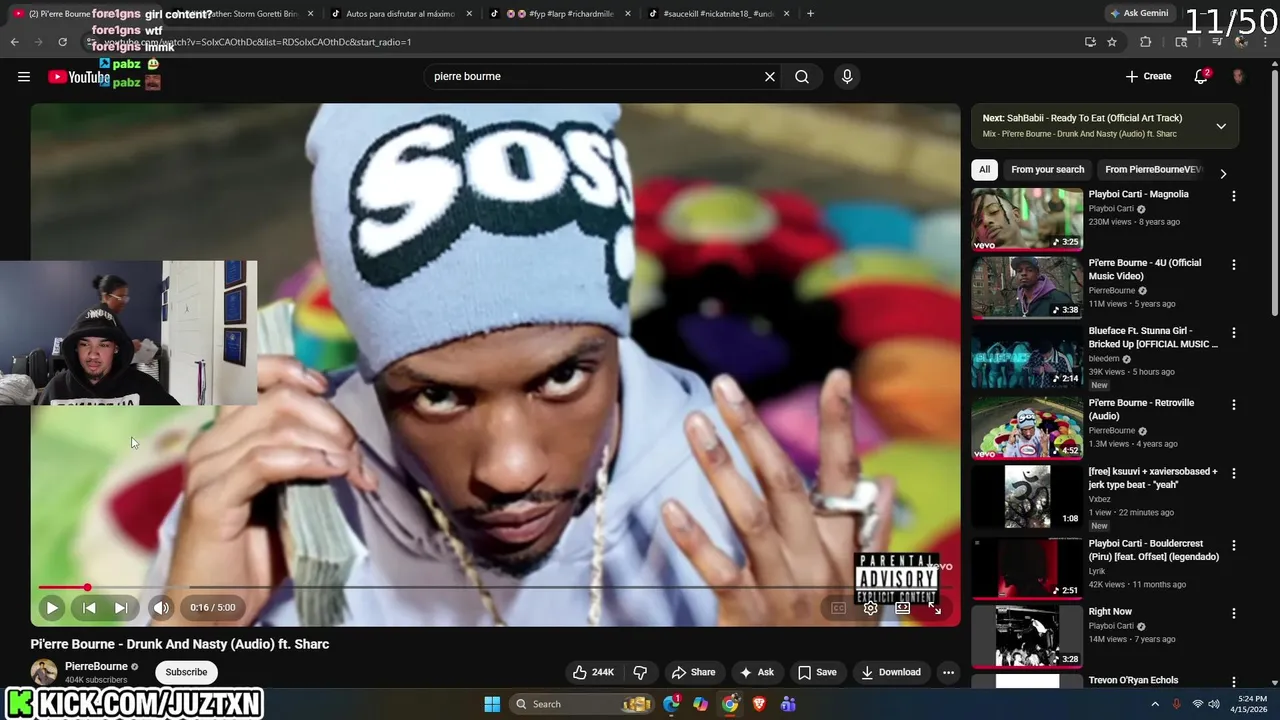Viewport: 1280px width, 720px height.
Task: Open a new browser tab
Action: 810,14
